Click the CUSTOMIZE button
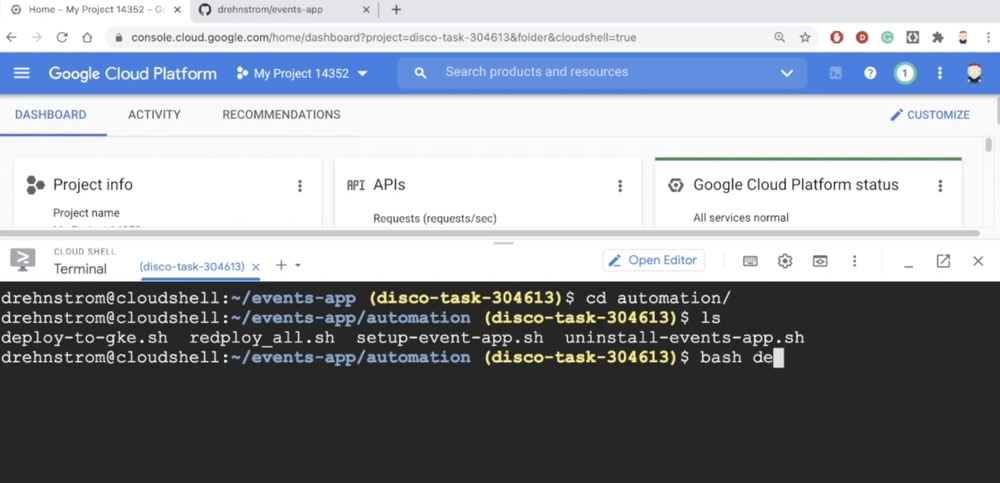 pyautogui.click(x=930, y=115)
